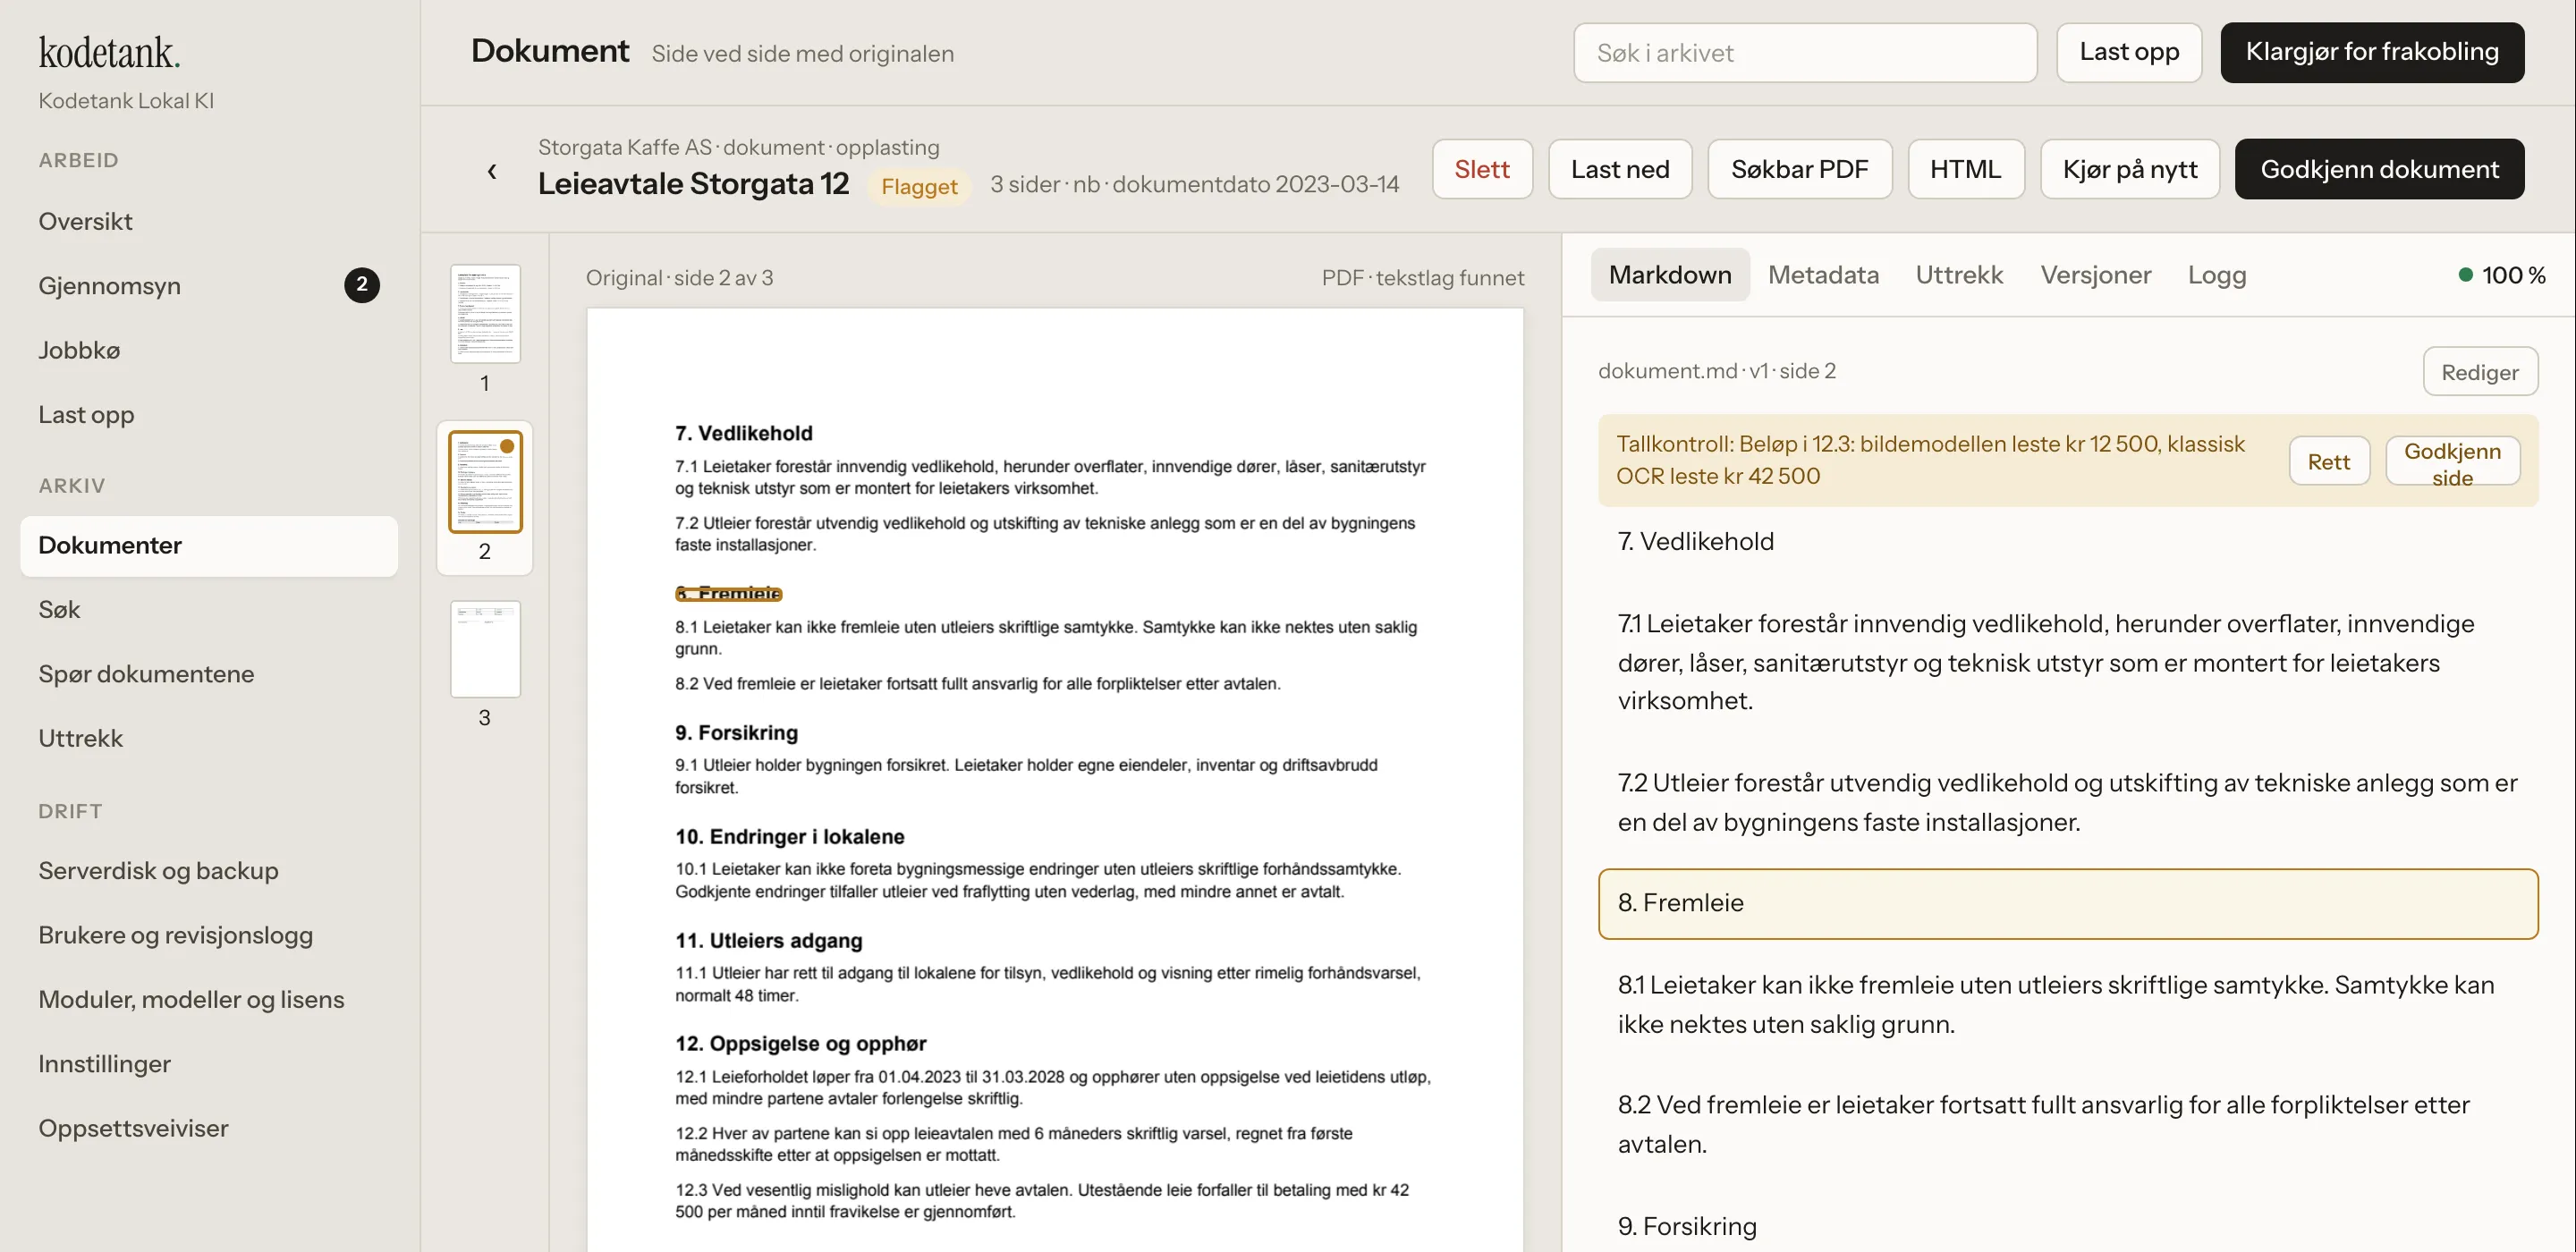Open Oppsettsveiviser
The image size is (2576, 1252).
tap(209, 1128)
